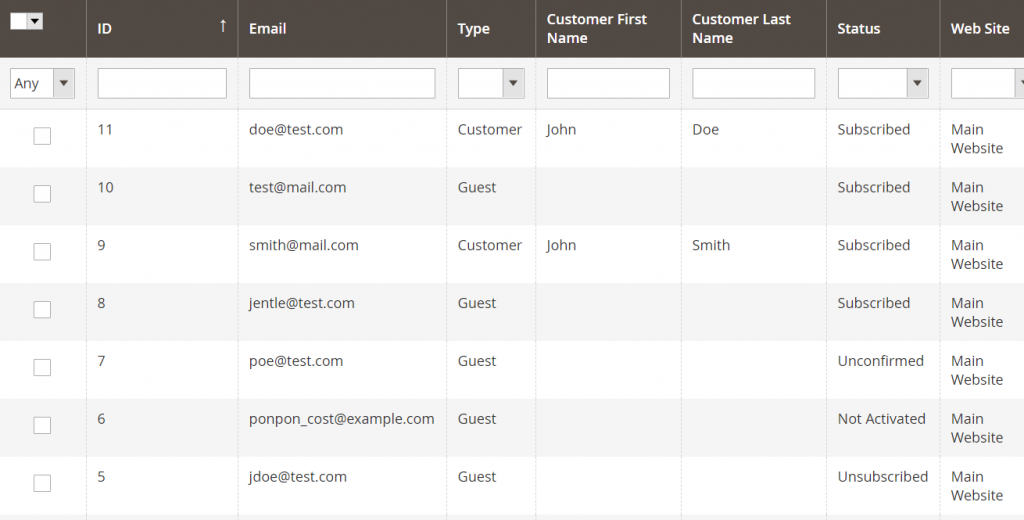Focus the ID filter input field
The height and width of the screenshot is (520, 1024).
click(162, 84)
